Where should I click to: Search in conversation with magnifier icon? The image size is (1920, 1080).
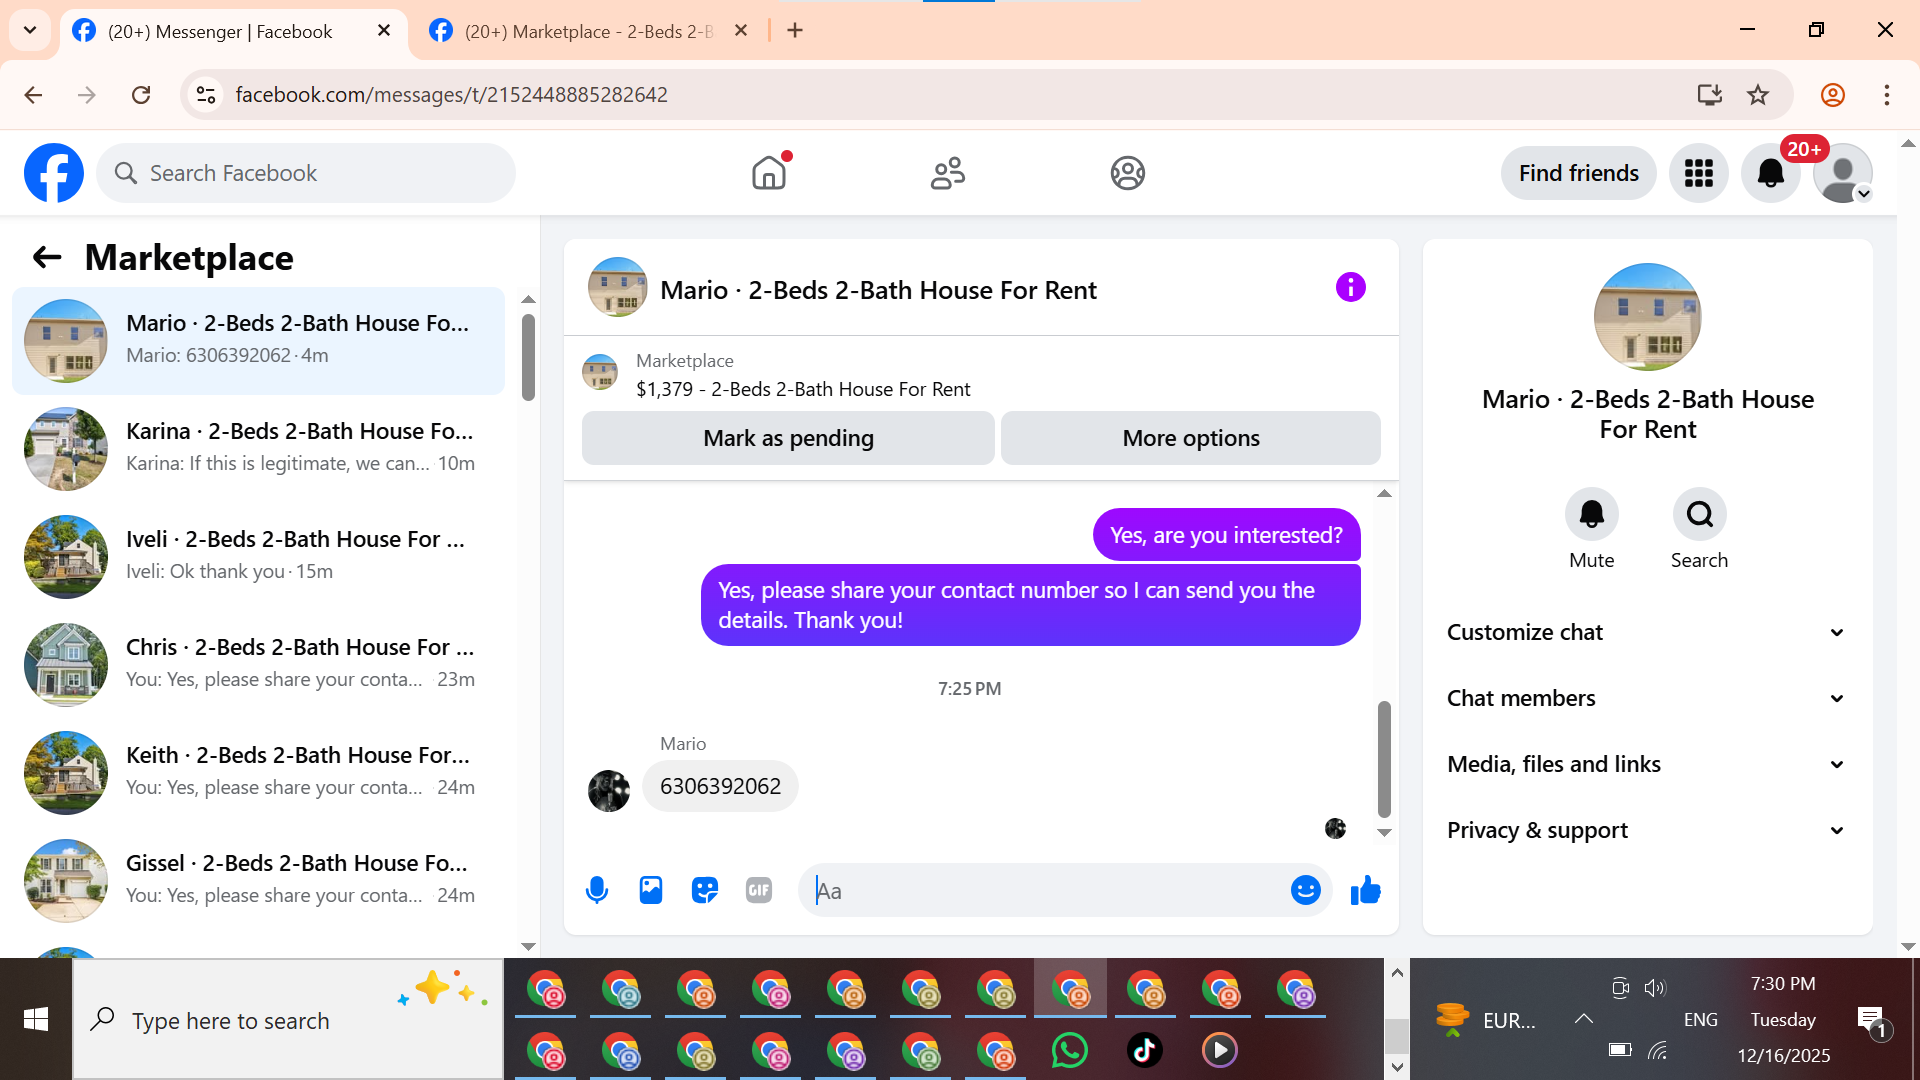click(1699, 514)
